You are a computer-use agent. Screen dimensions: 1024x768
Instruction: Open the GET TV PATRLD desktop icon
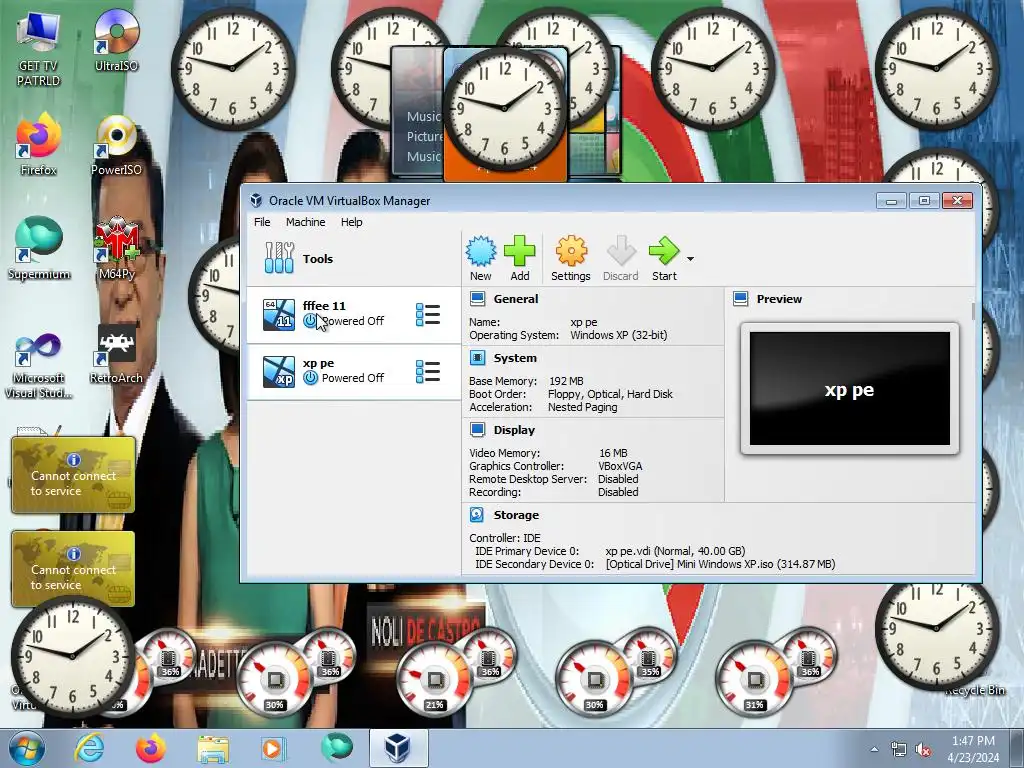38,50
